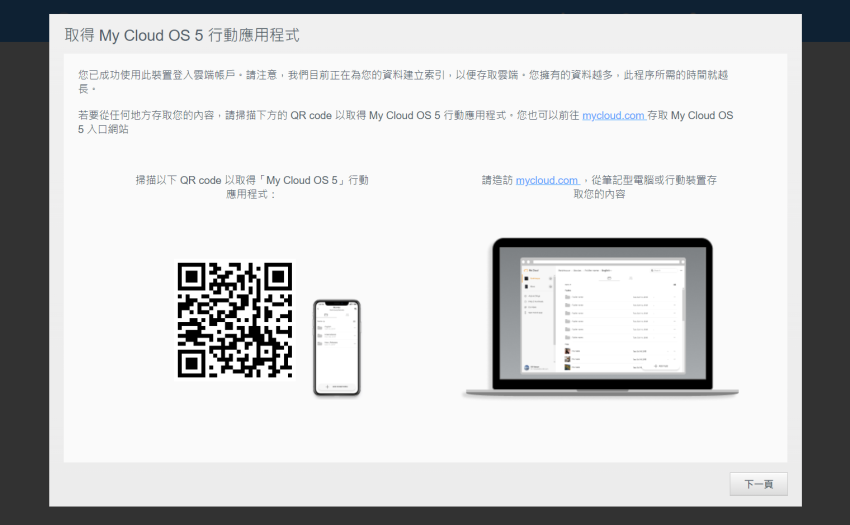Click the smartphone illustration
This screenshot has height=525, width=850.
click(337, 348)
